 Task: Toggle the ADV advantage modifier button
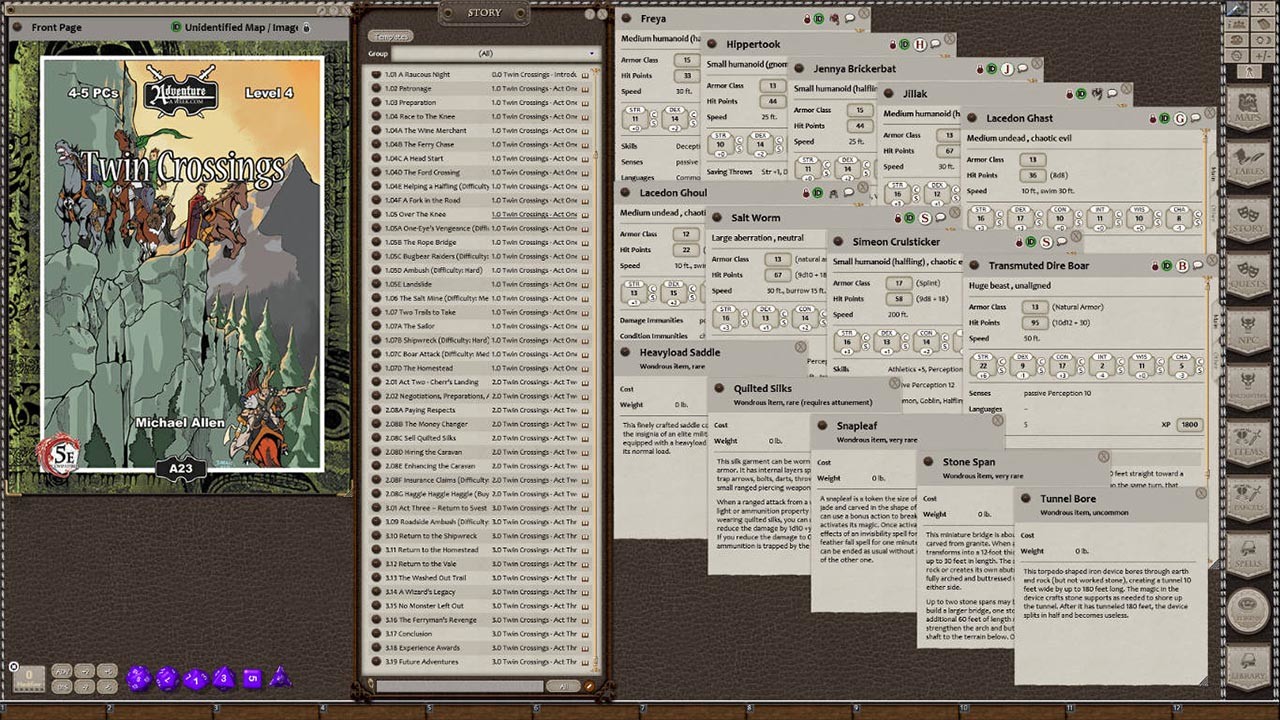tap(62, 670)
